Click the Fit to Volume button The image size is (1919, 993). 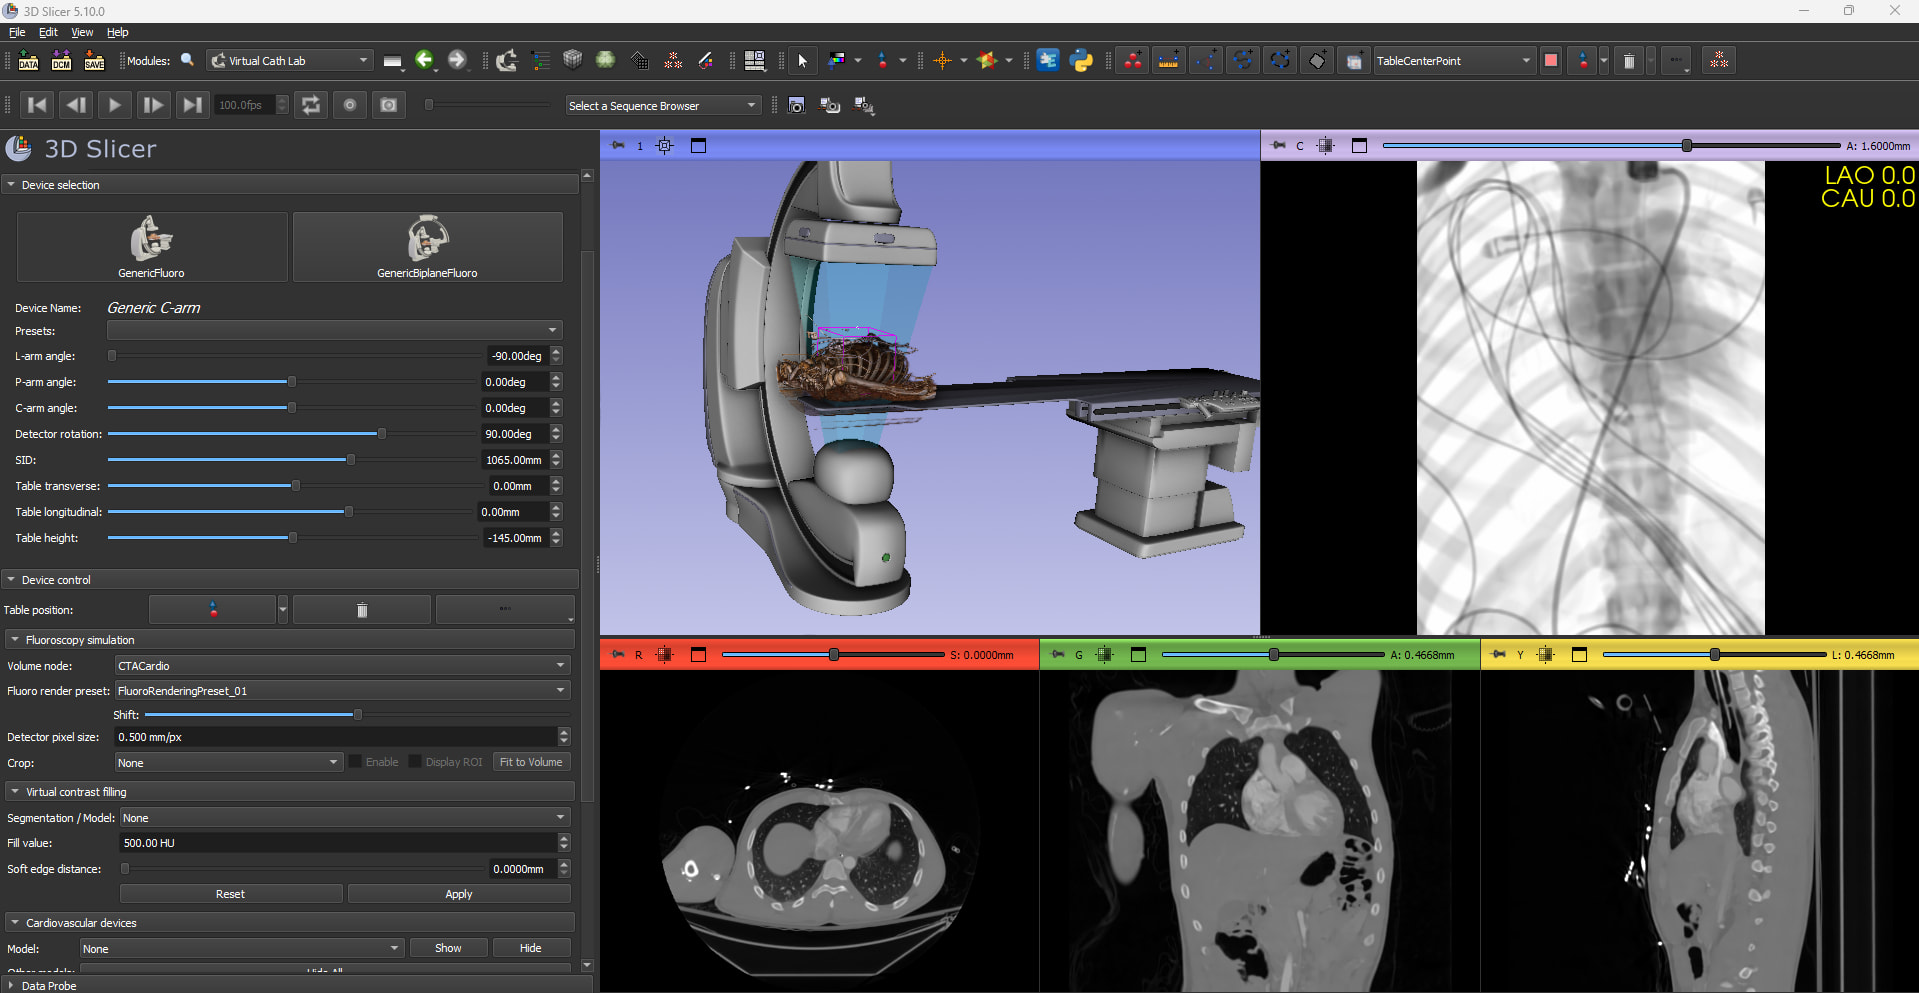[531, 762]
